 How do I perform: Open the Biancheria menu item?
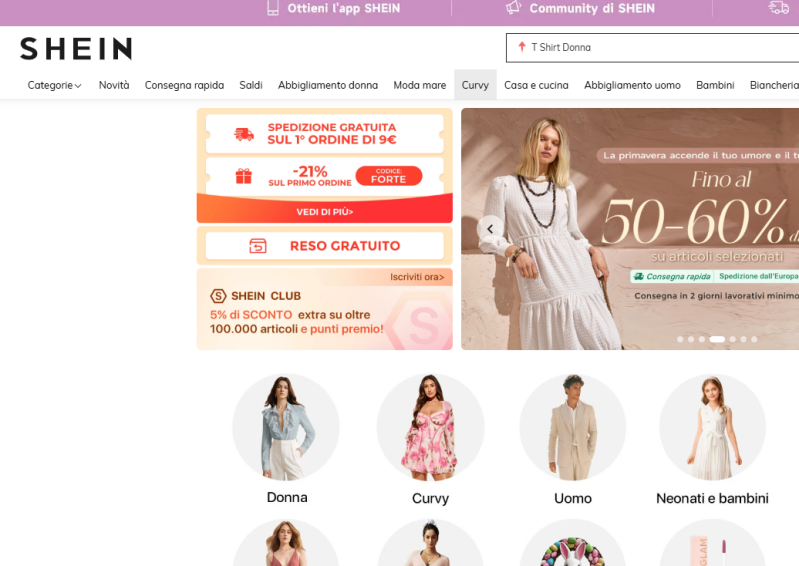(x=774, y=85)
